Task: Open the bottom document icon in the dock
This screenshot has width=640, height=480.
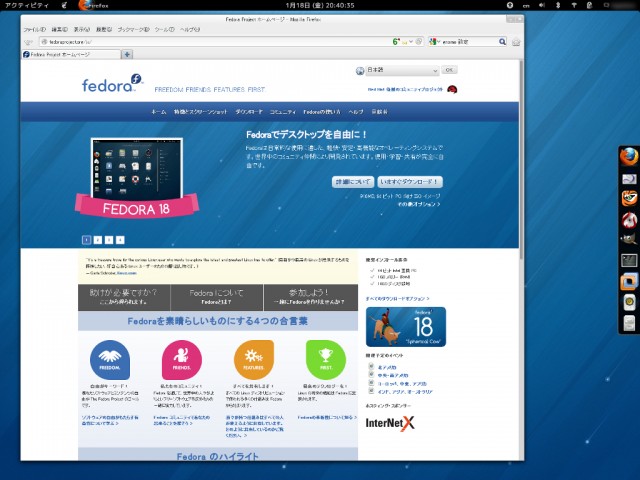Action: (629, 323)
